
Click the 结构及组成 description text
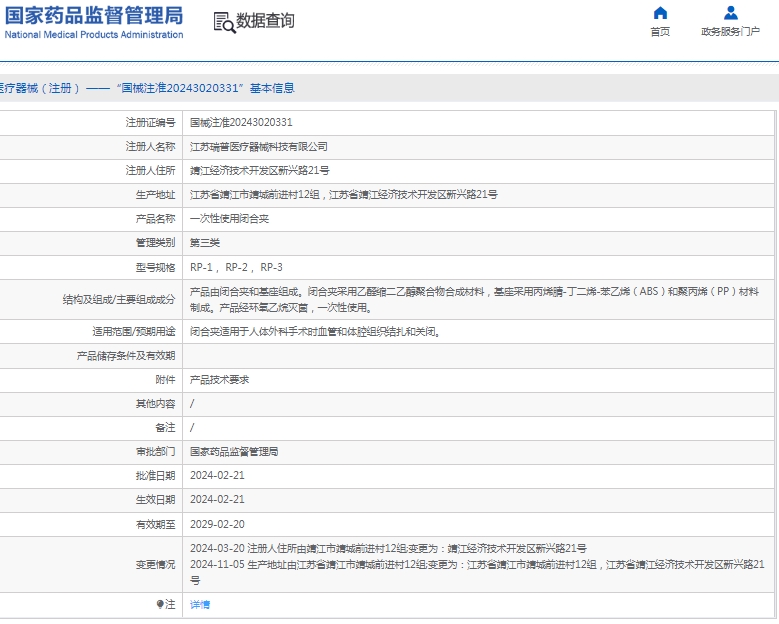[474, 300]
